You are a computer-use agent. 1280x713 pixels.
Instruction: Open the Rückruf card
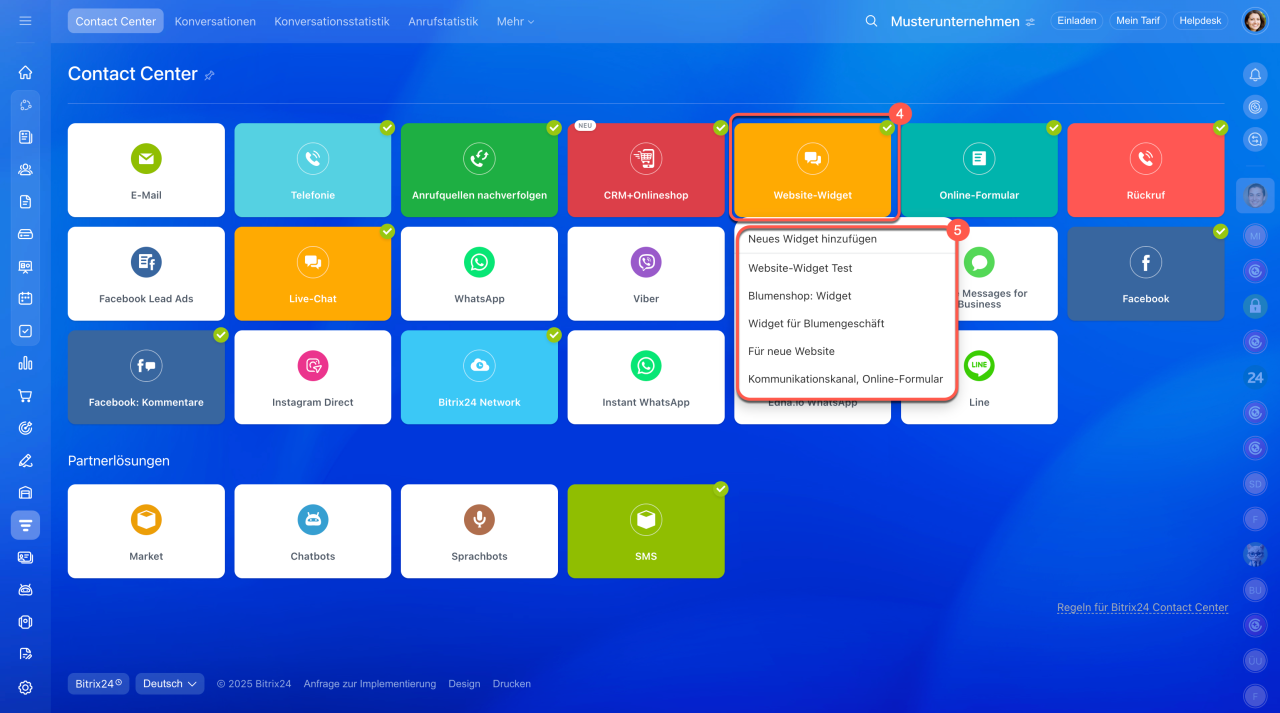click(1146, 170)
